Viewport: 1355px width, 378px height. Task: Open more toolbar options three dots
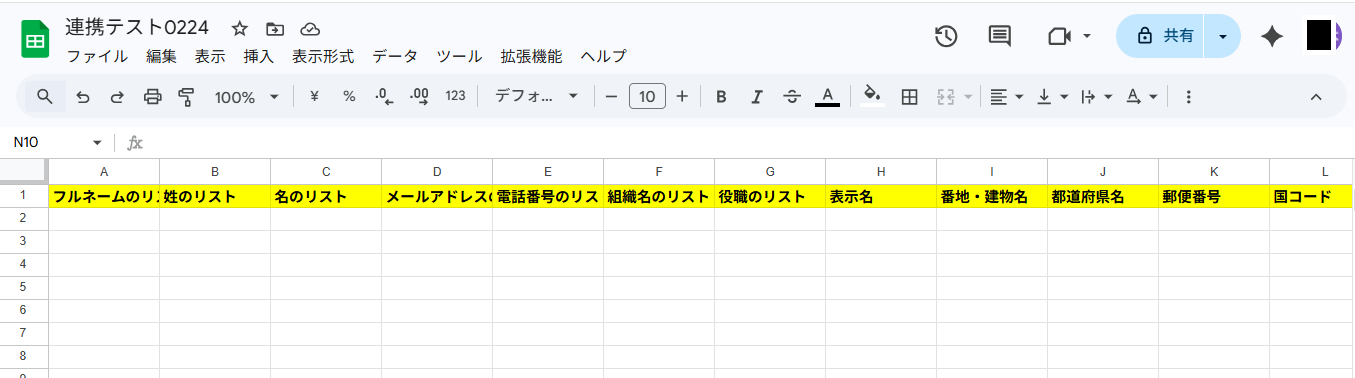coord(1188,96)
